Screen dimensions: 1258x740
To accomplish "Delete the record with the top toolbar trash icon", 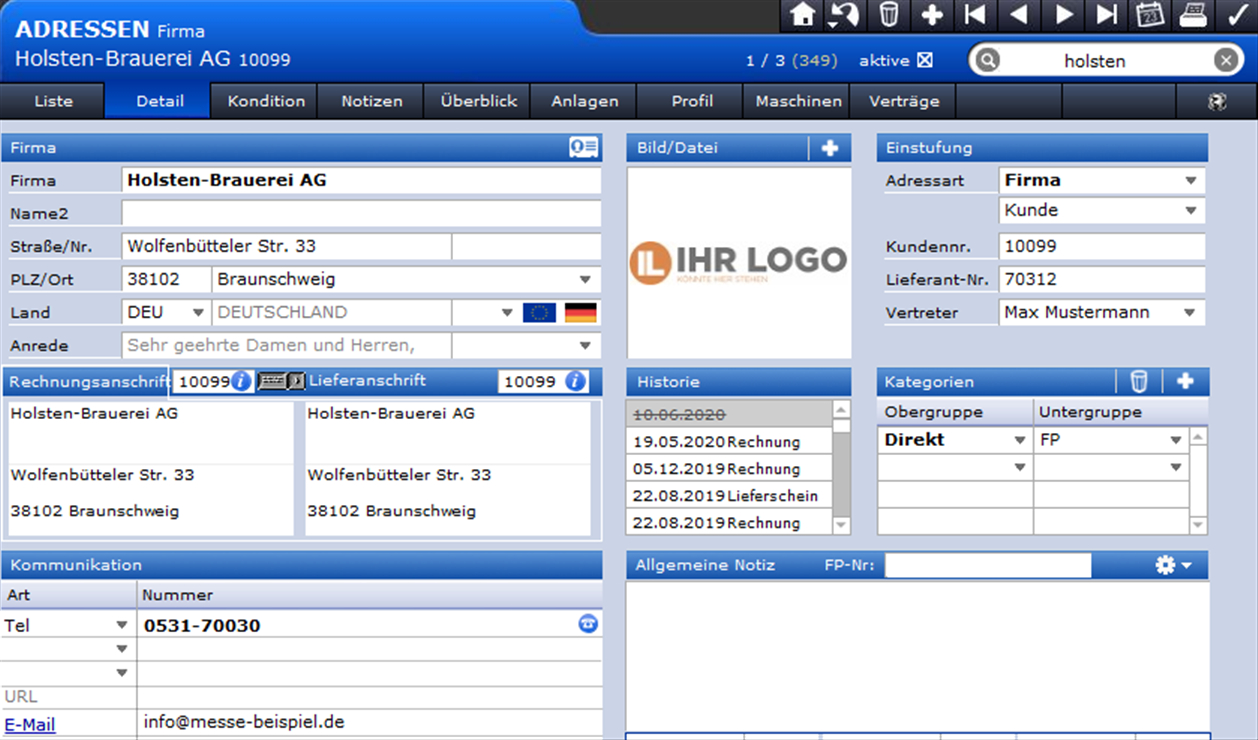I will [x=889, y=14].
